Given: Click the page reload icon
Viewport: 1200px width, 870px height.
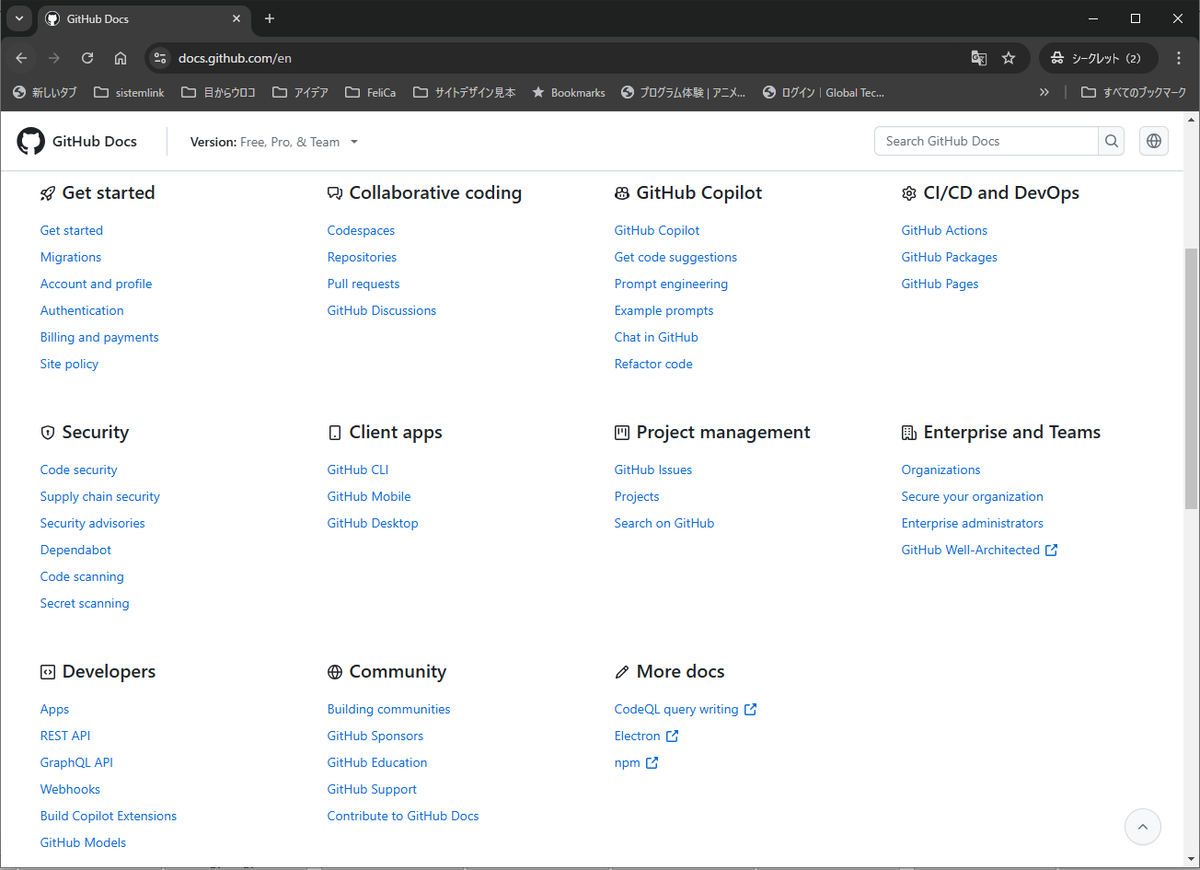Looking at the screenshot, I should click(x=87, y=58).
